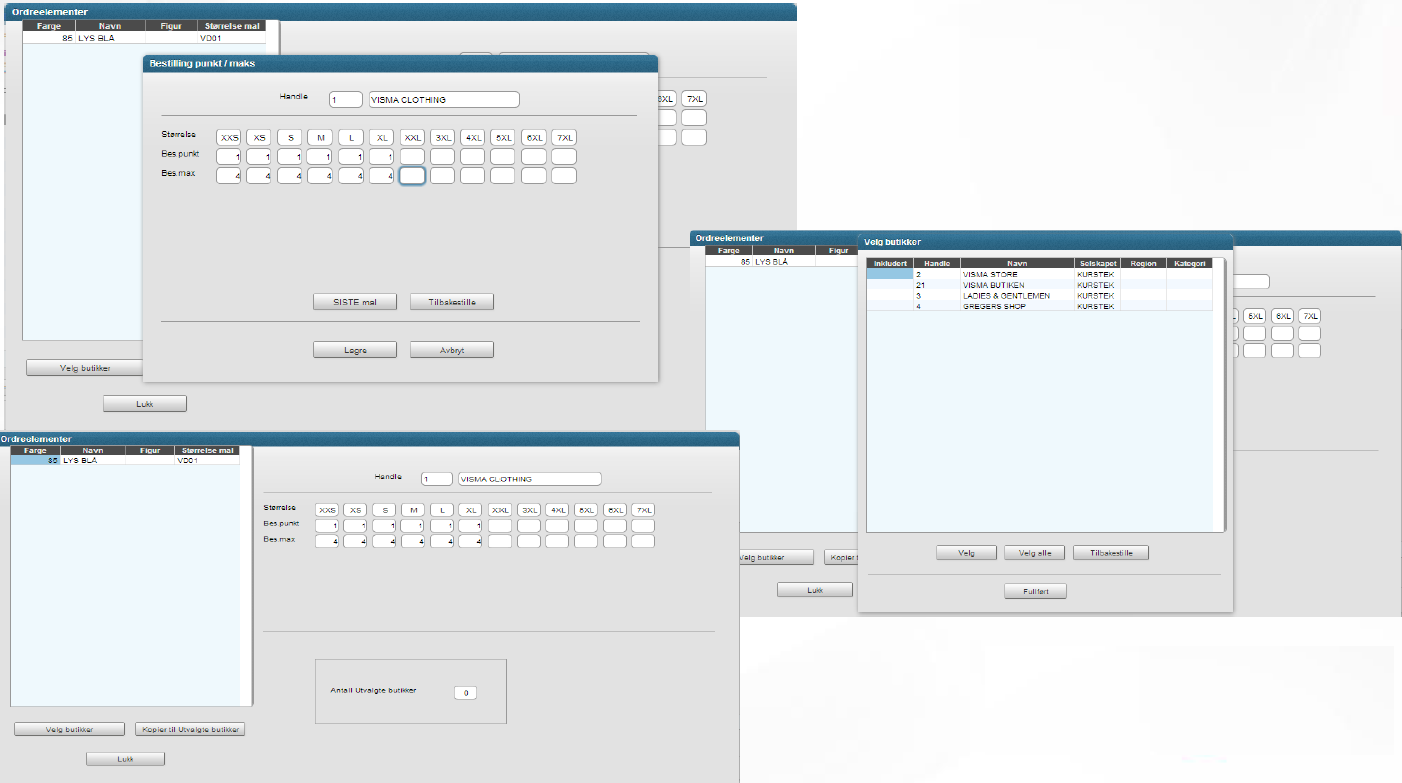Focus Bes punkt field under XXS in dialog

pyautogui.click(x=230, y=156)
